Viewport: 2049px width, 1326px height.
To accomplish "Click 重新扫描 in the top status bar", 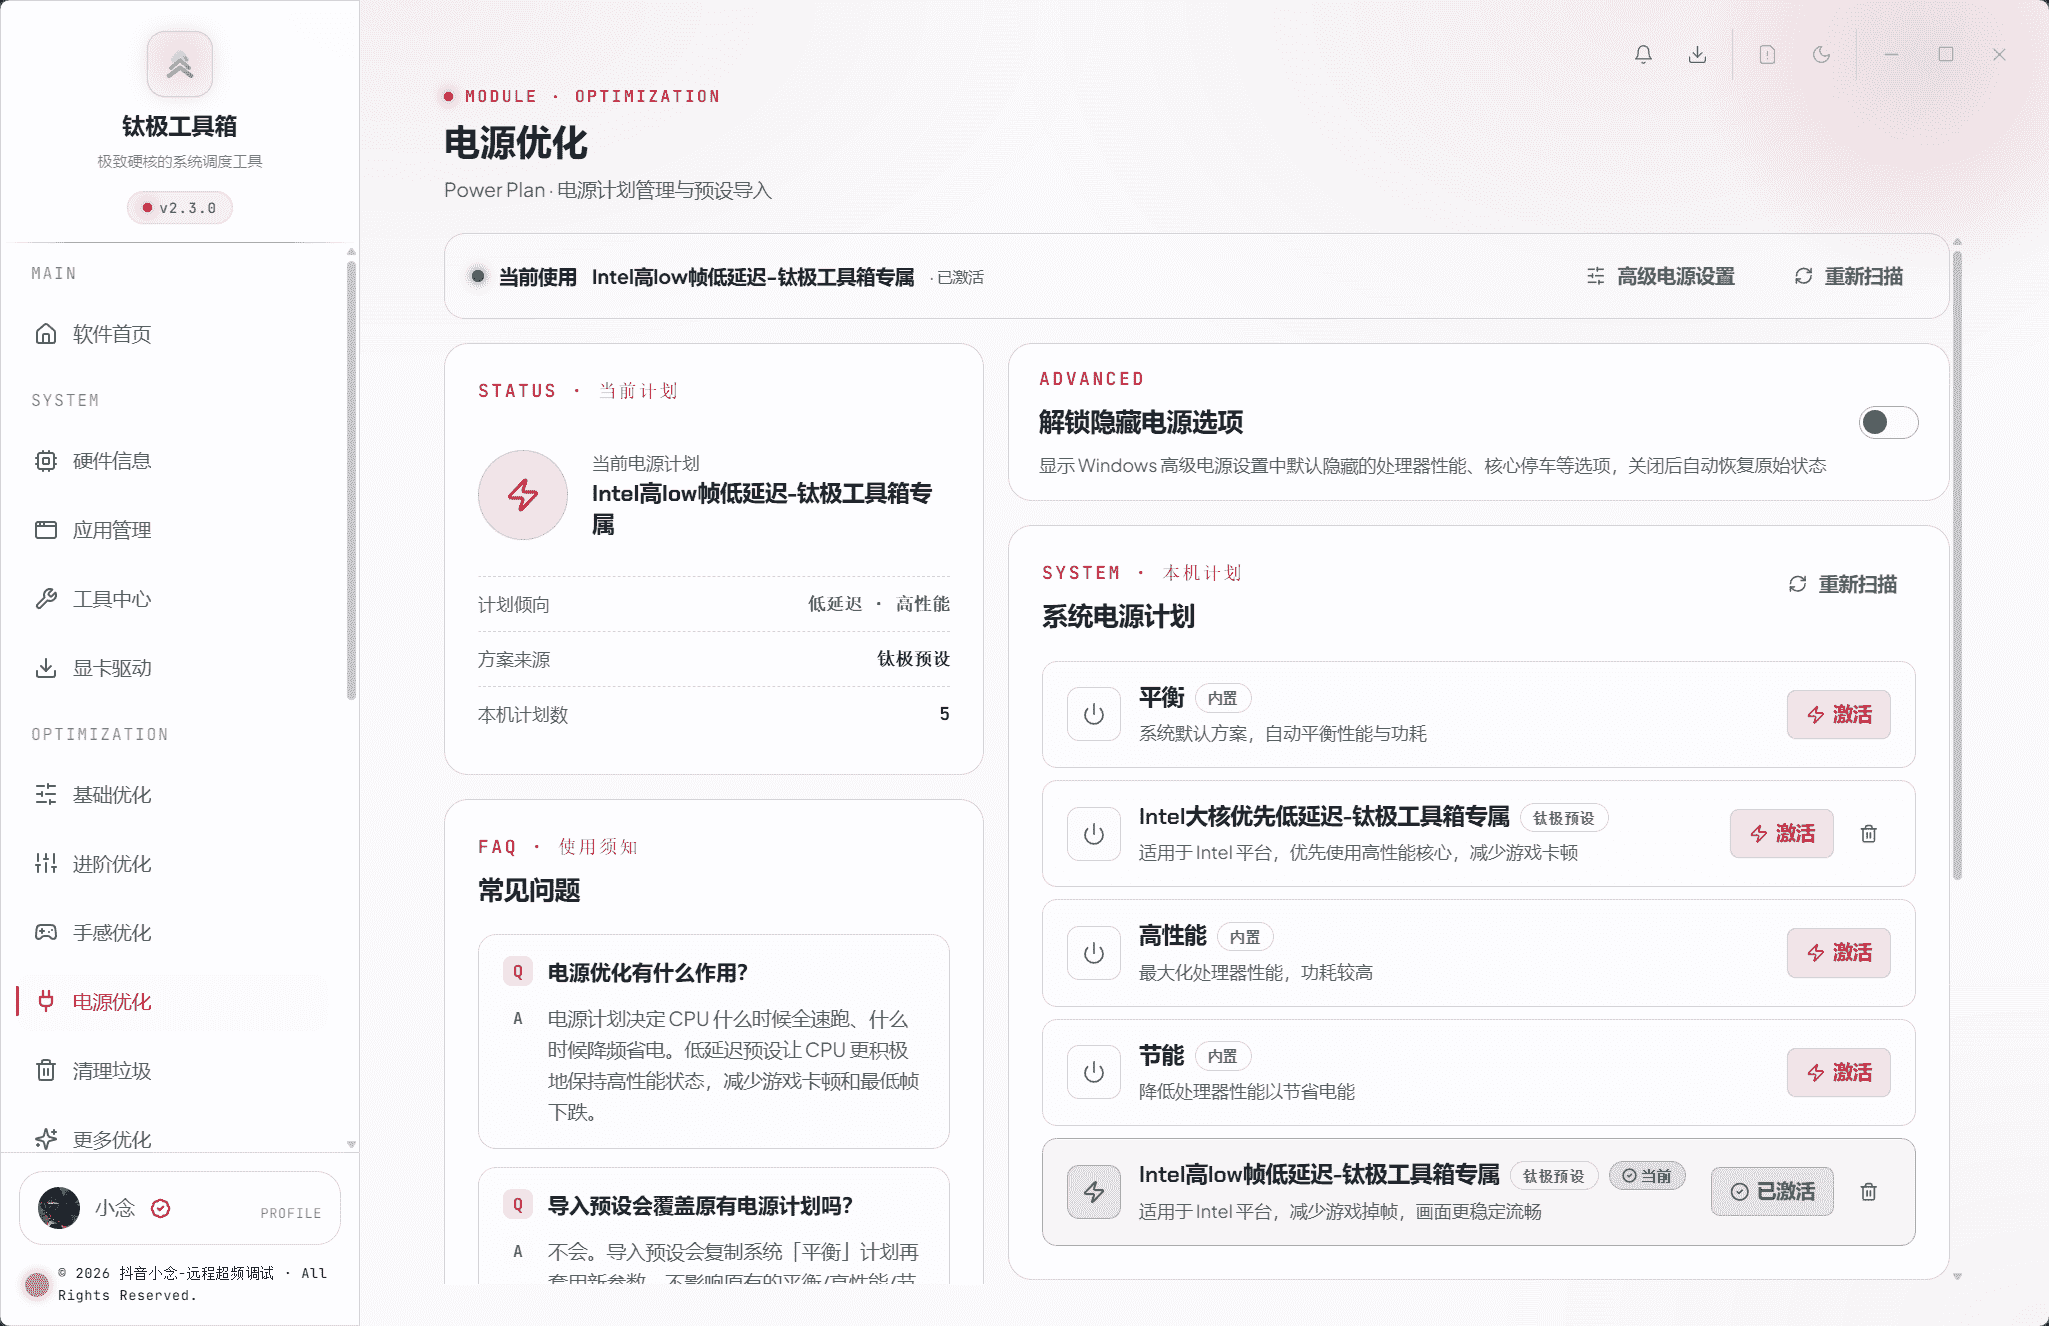I will point(1849,277).
